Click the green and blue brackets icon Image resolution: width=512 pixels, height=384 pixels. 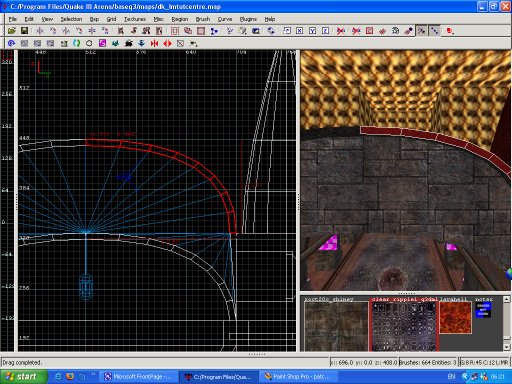tap(76, 43)
